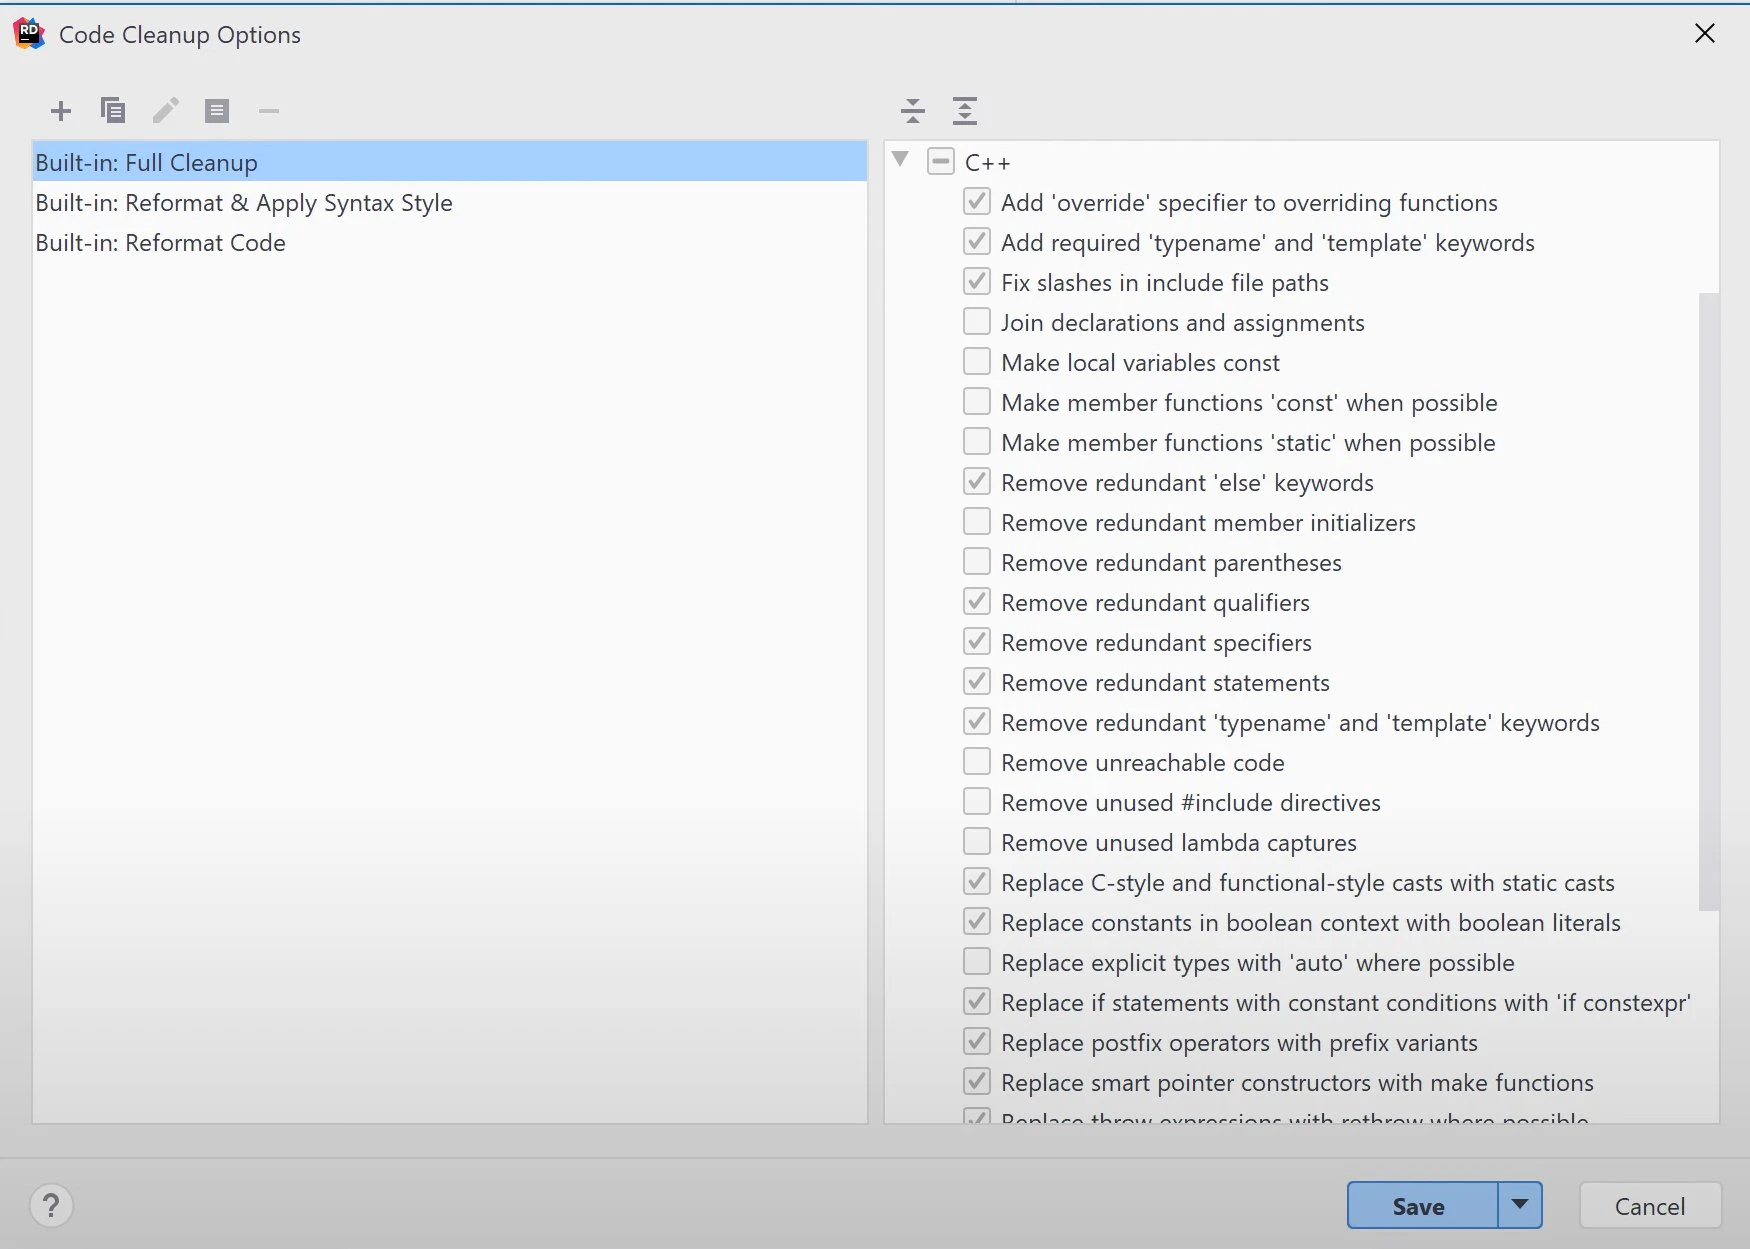Image resolution: width=1750 pixels, height=1249 pixels.
Task: Enable Remove redundant parentheses
Action: (x=977, y=561)
